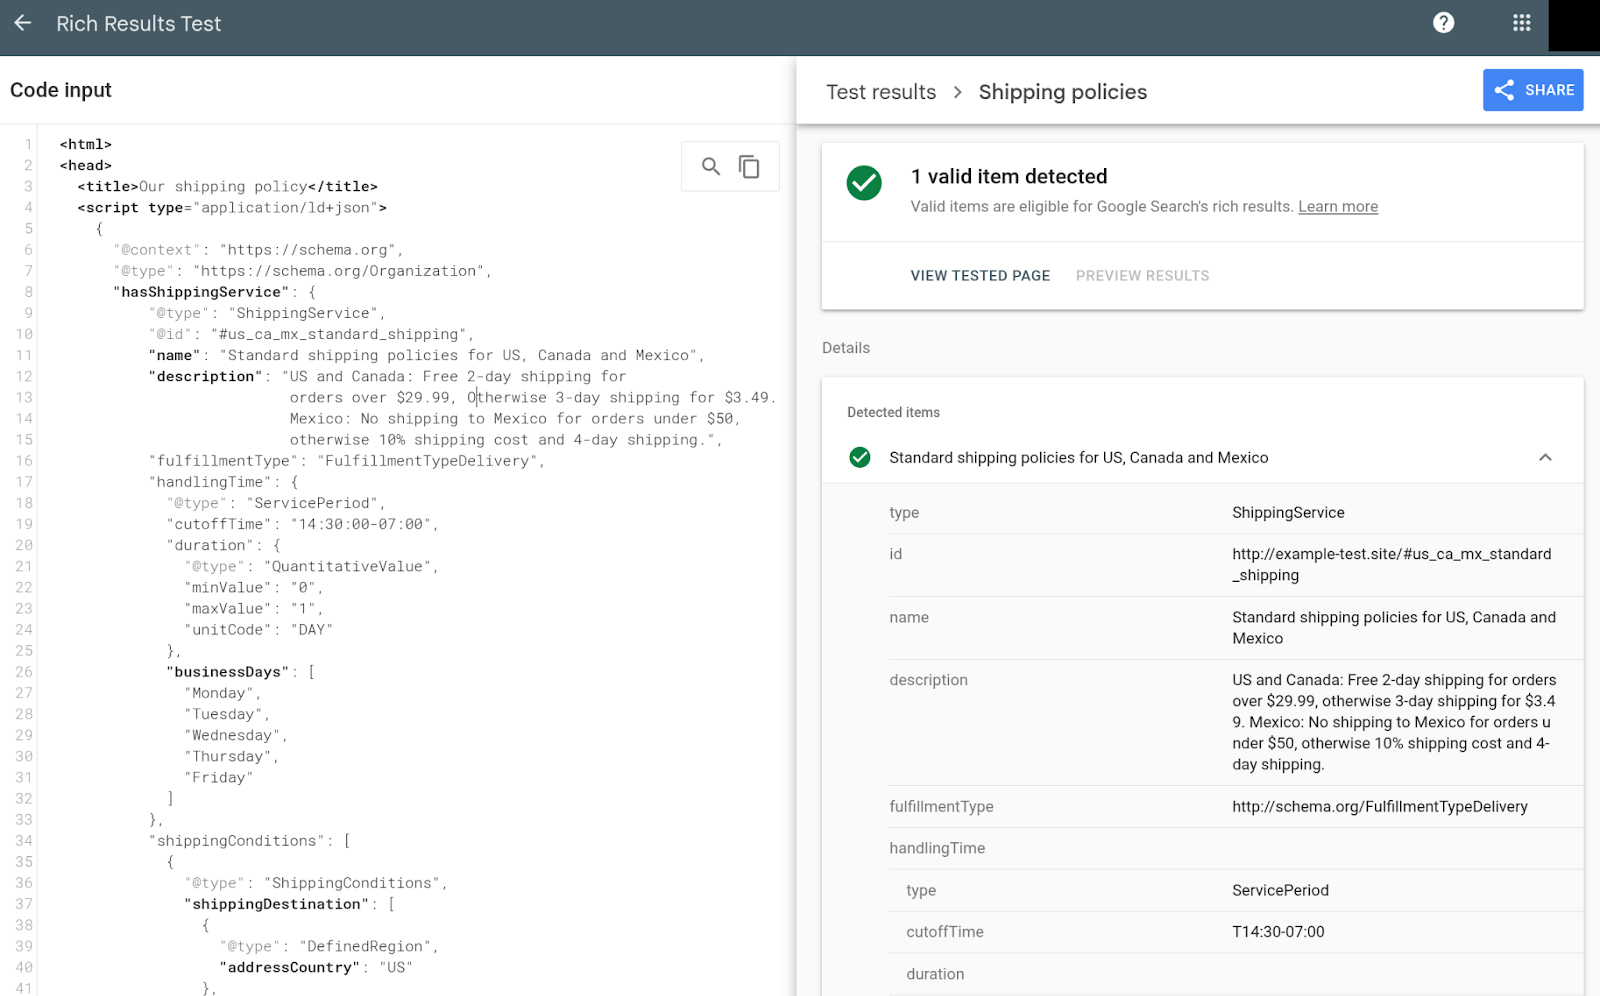Screen dimensions: 1600x996
Task: Click the search icon in the code panel
Action: pyautogui.click(x=711, y=166)
